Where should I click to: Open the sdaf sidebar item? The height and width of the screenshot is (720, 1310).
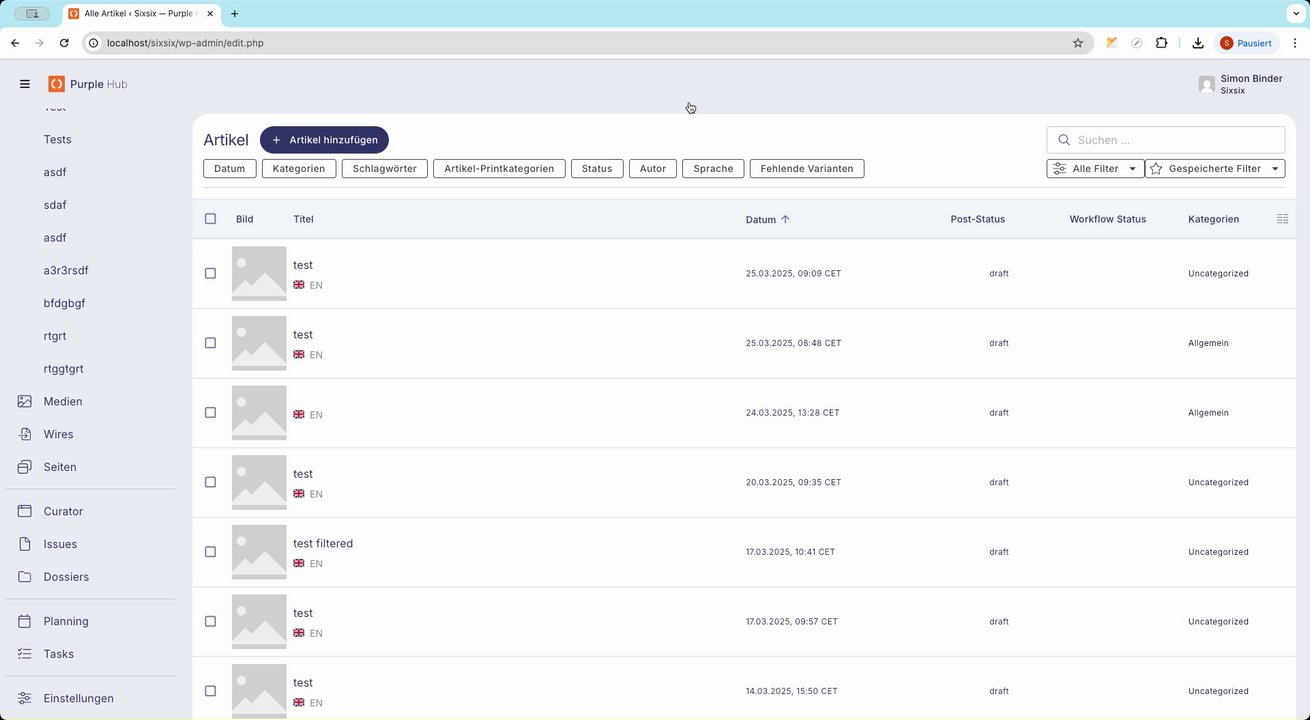(x=55, y=205)
